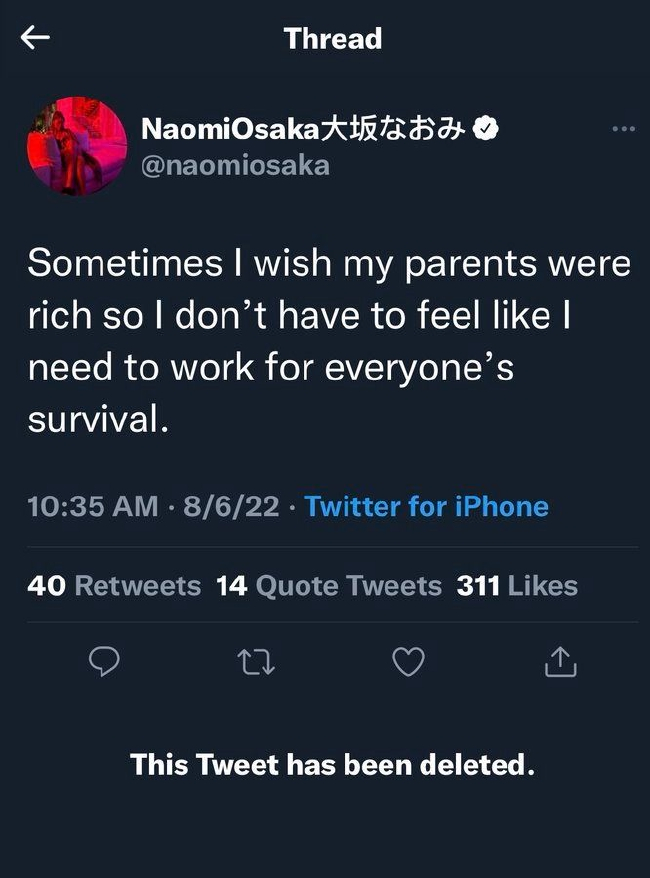Show the 311 Likes list
The height and width of the screenshot is (878, 650).
[x=516, y=585]
